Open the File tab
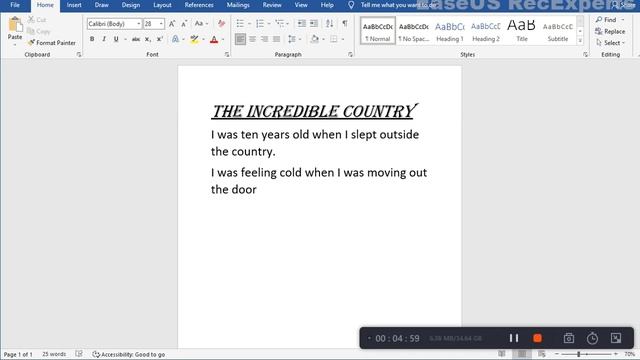 coord(15,5)
